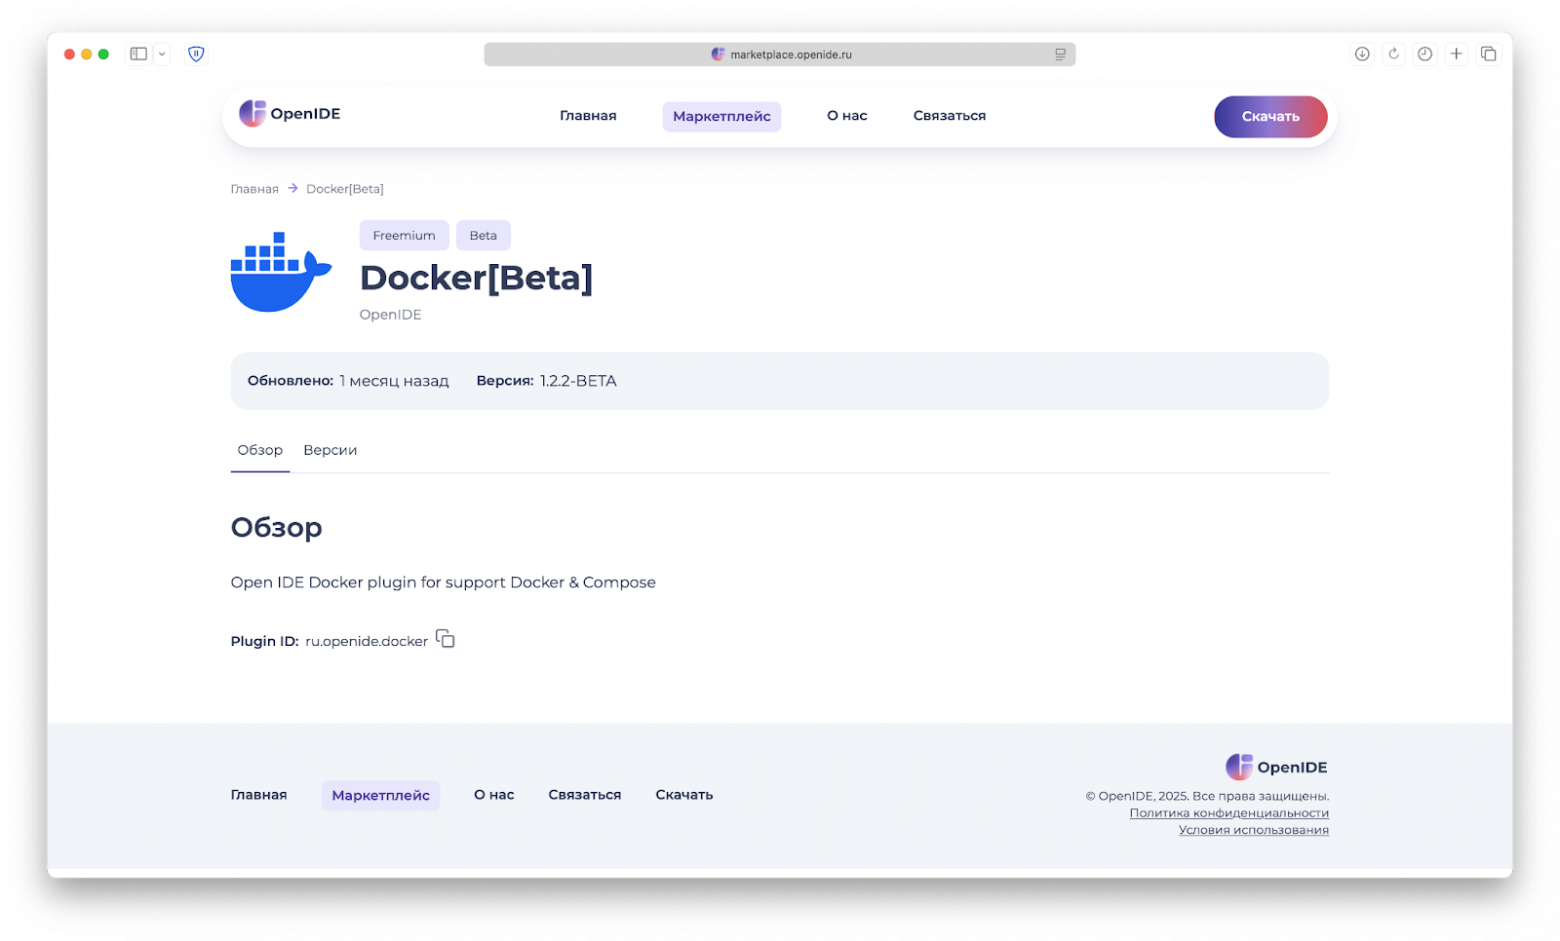Click the '1 месяц назад' update date
This screenshot has width=1560, height=941.
(394, 381)
